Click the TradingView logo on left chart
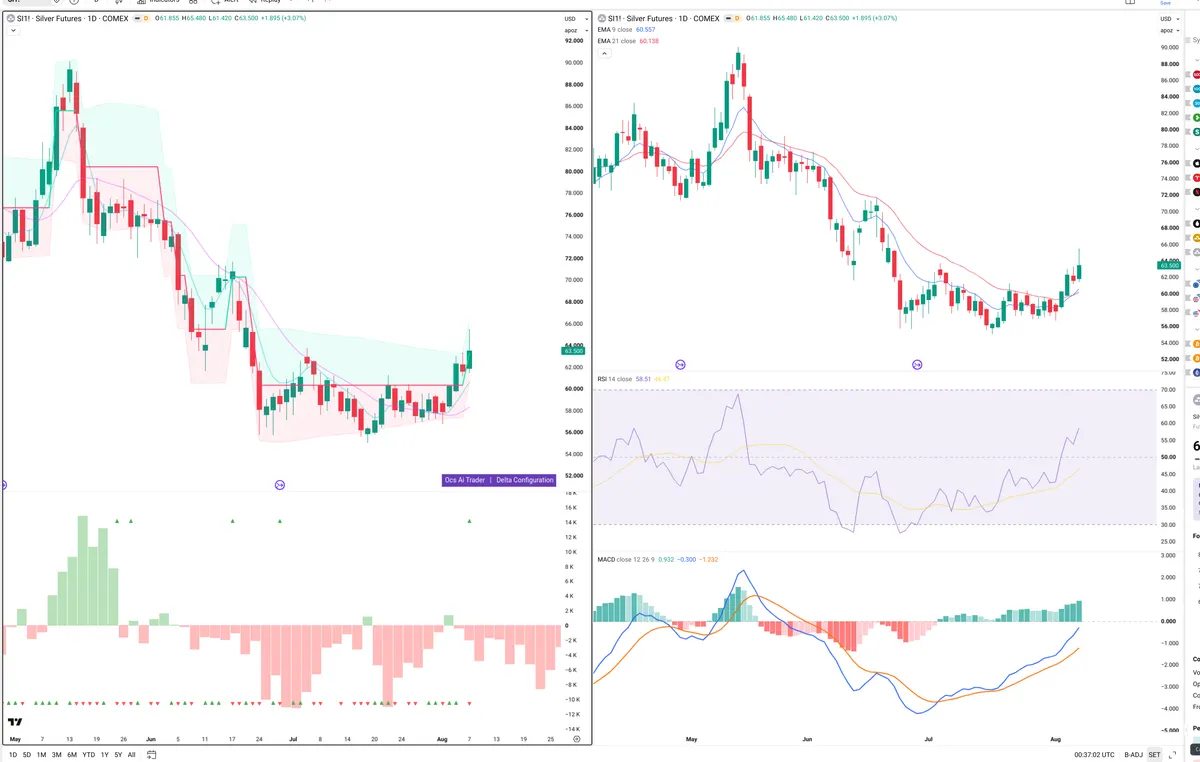Screen dimensions: 1200x762 click(x=15, y=722)
